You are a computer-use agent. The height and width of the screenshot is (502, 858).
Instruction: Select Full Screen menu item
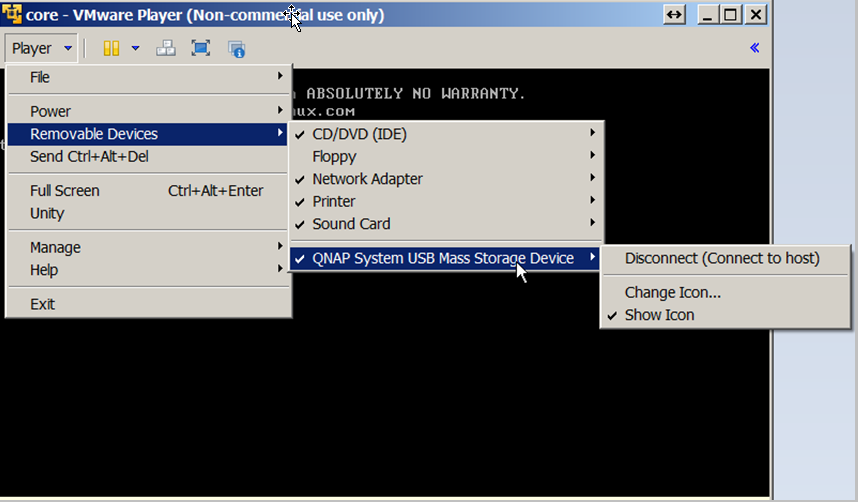148,191
